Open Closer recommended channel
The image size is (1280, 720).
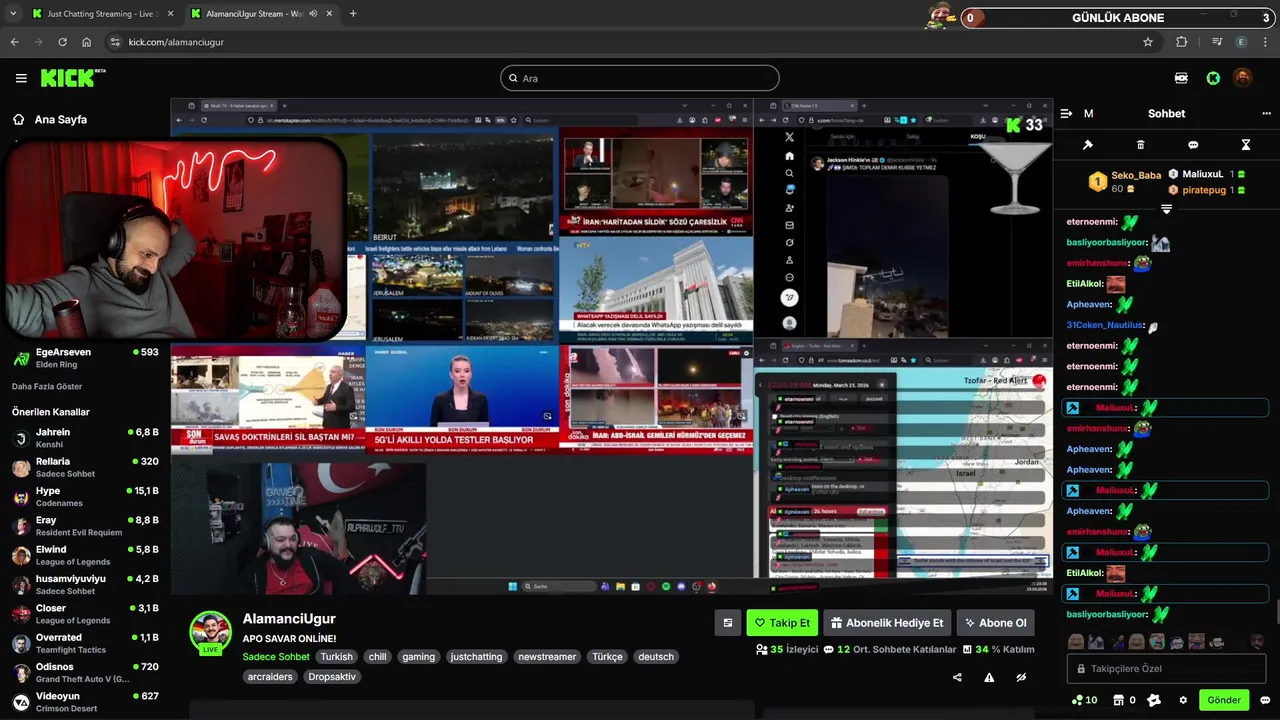coord(85,614)
